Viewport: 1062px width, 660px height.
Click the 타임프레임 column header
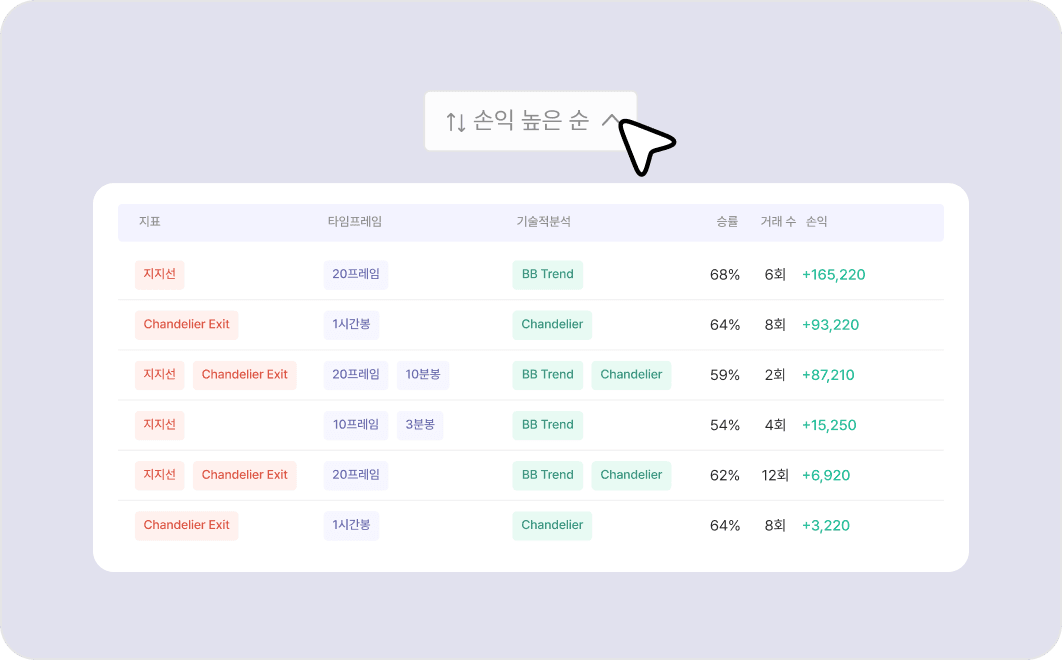355,222
